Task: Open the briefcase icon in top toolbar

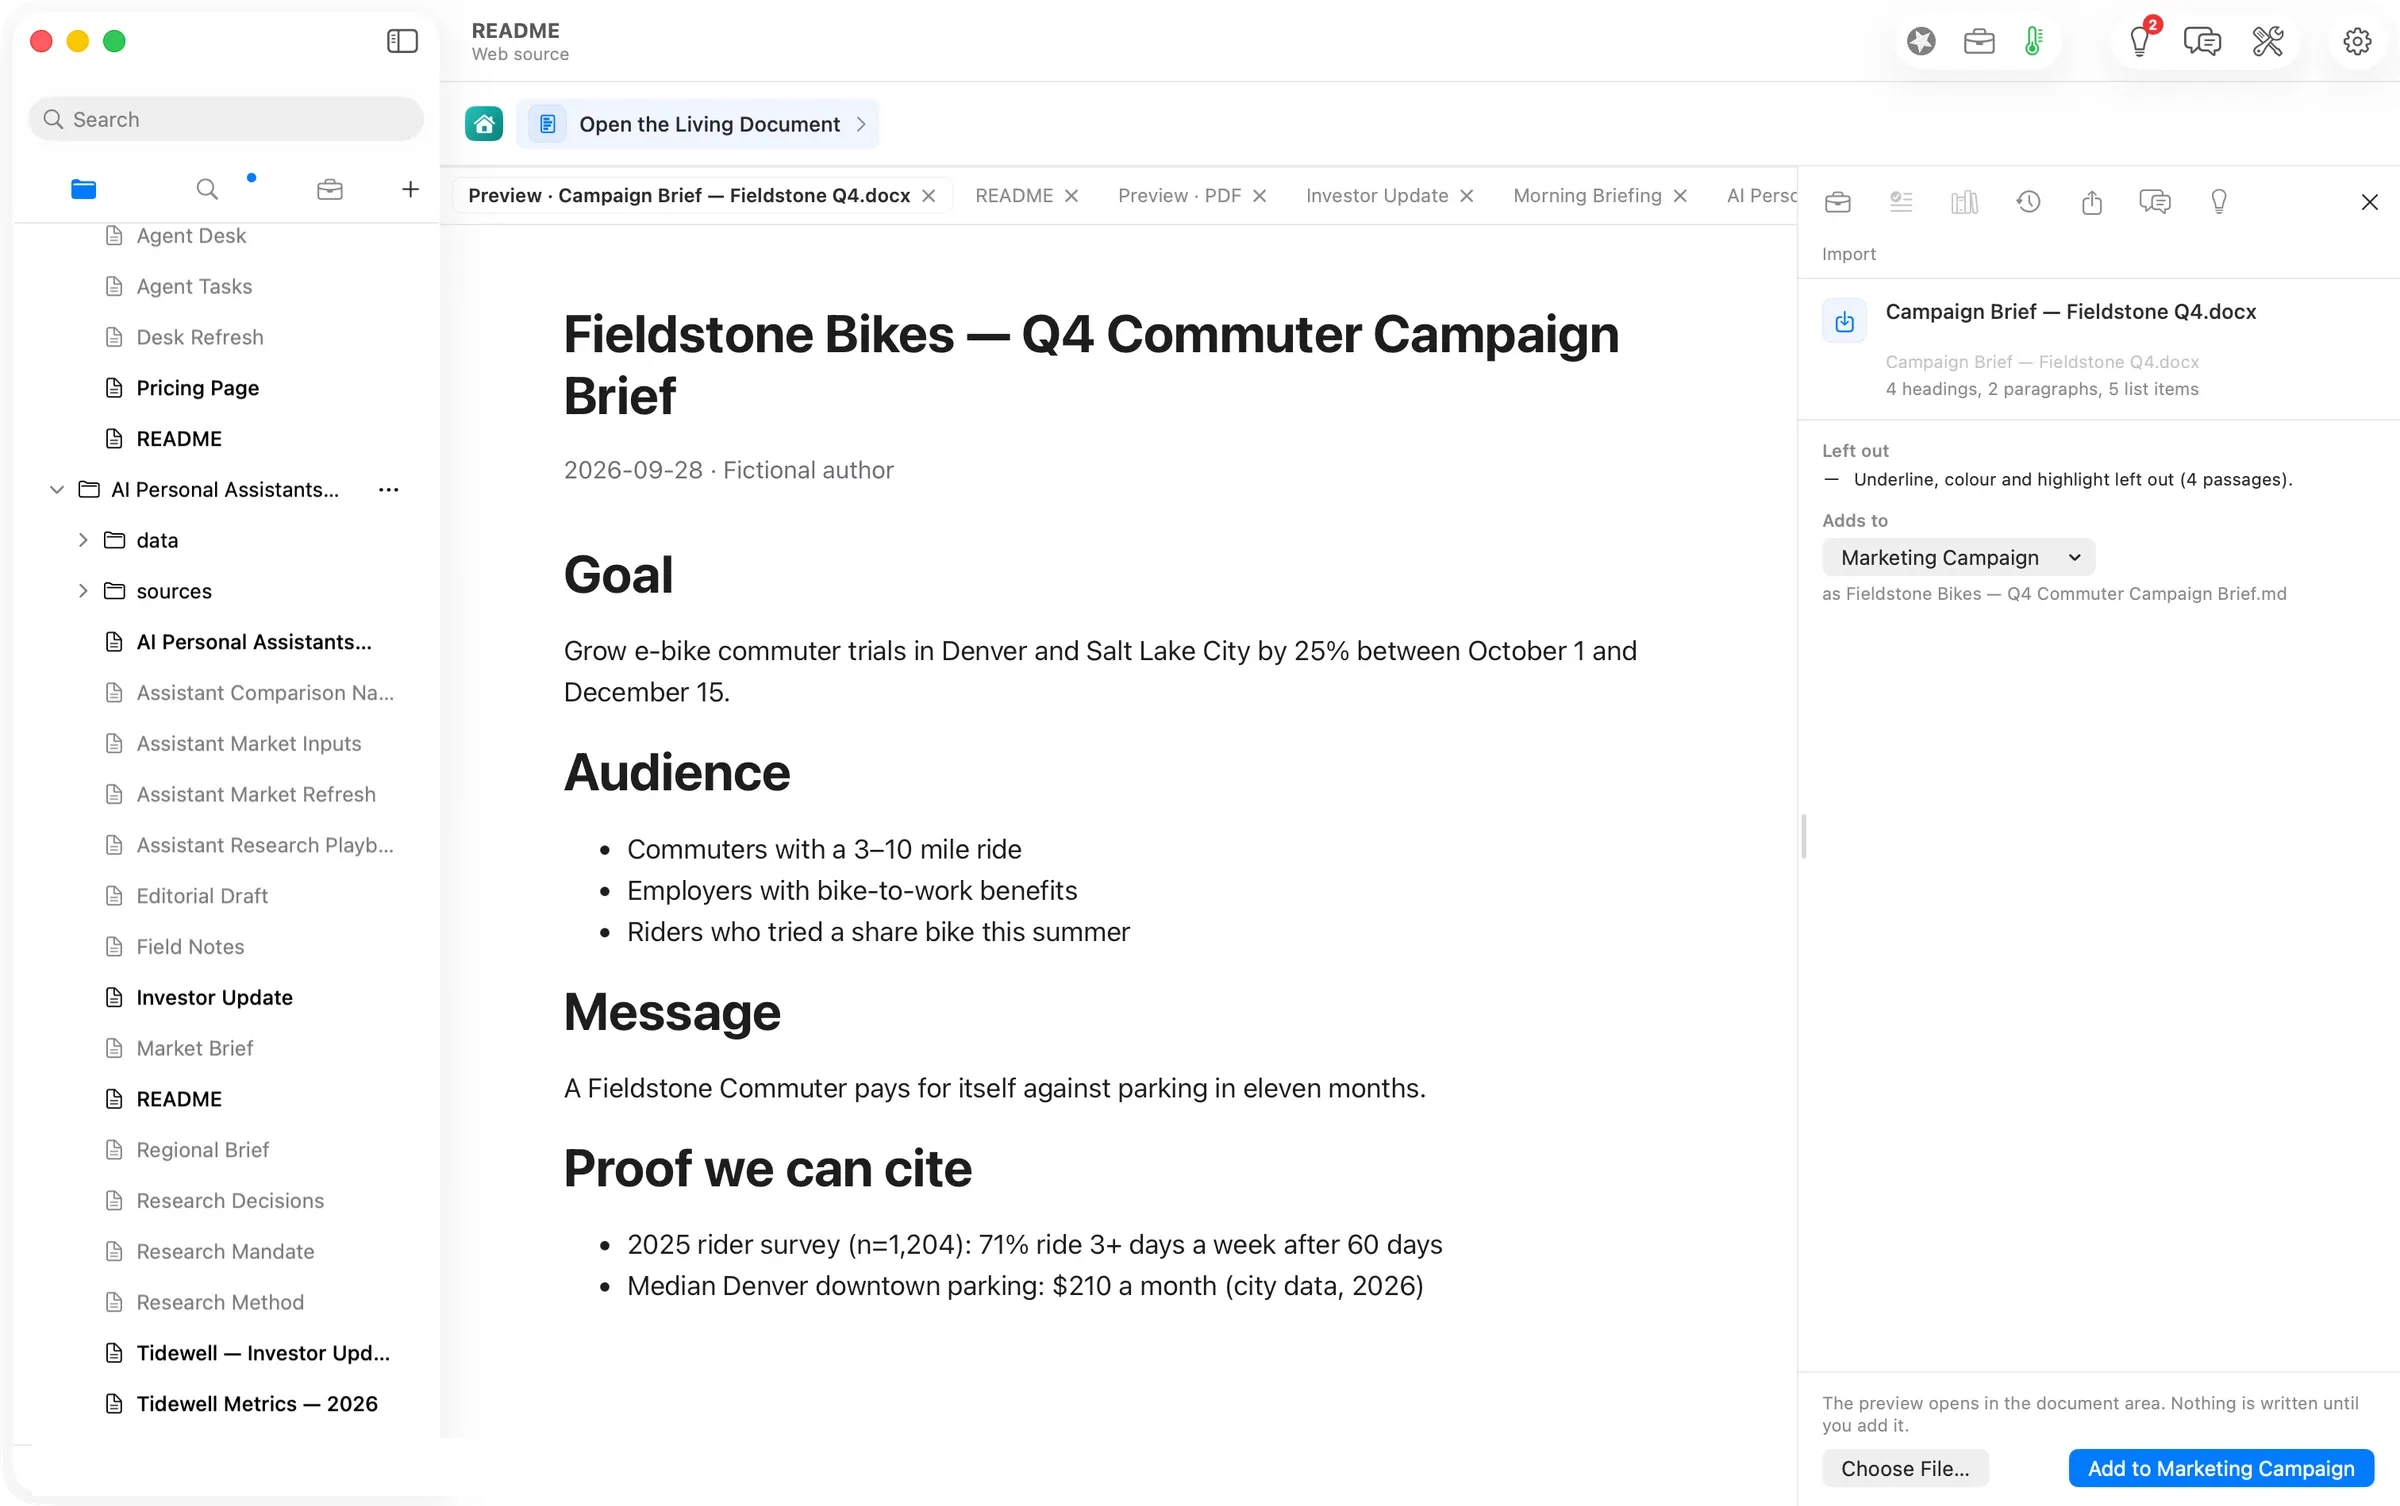Action: click(1979, 41)
